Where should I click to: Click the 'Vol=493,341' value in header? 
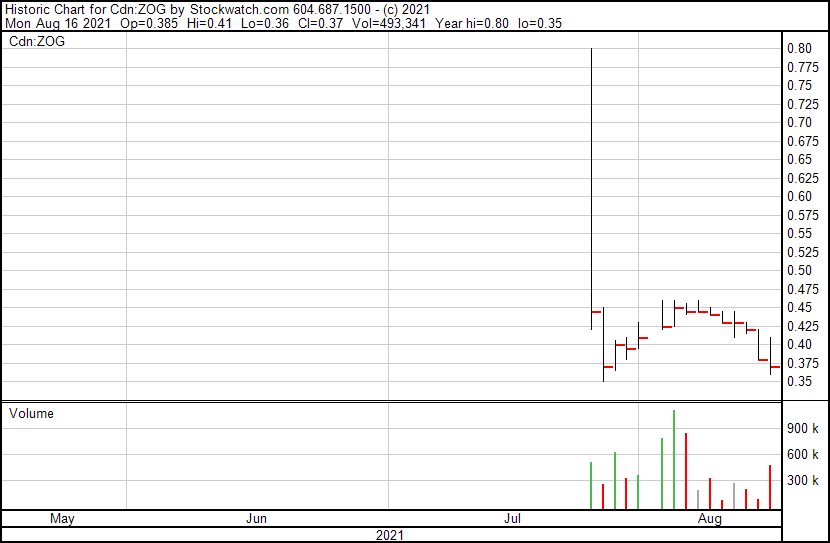389,23
